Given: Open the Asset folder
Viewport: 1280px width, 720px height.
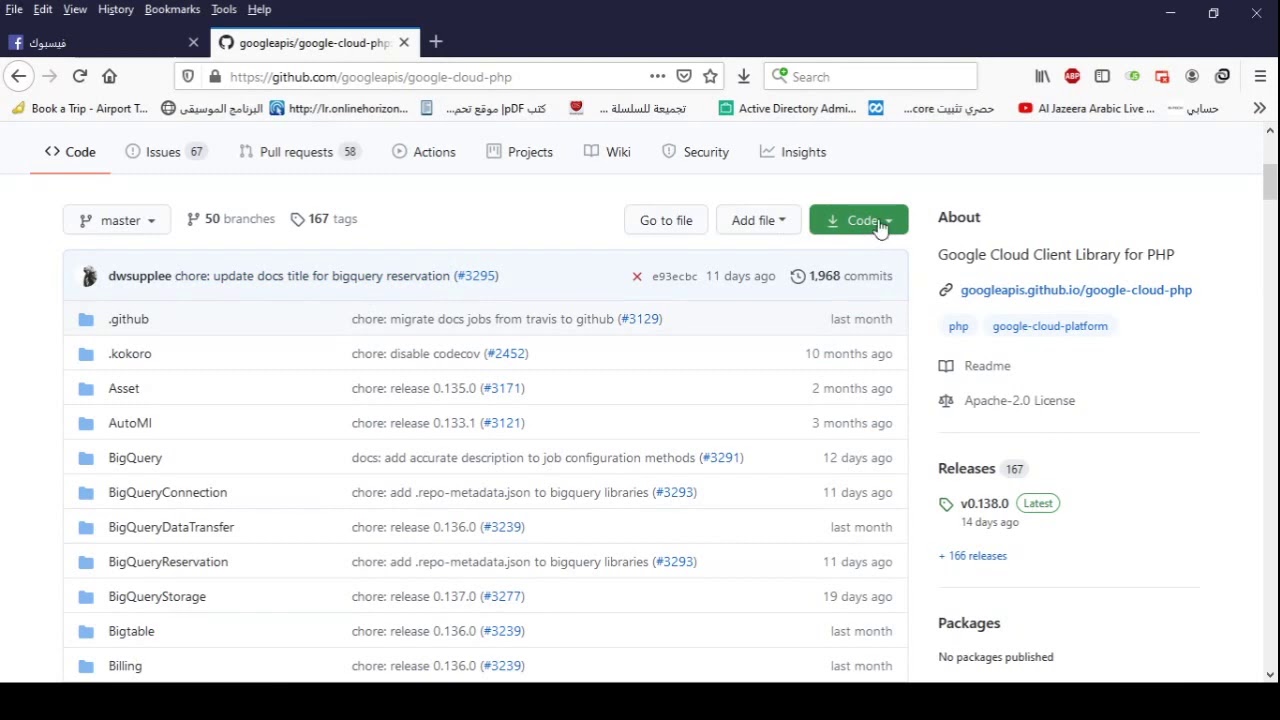Looking at the screenshot, I should click(x=124, y=388).
